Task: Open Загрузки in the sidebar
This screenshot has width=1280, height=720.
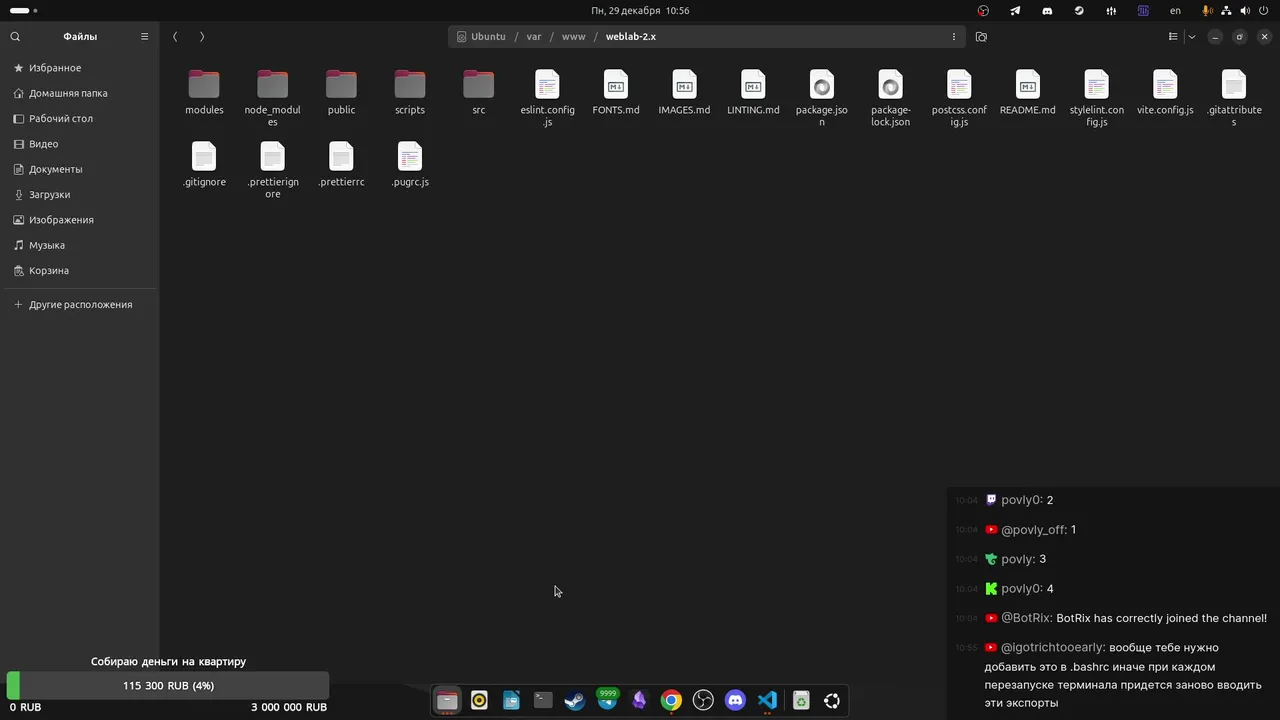Action: 79,194
